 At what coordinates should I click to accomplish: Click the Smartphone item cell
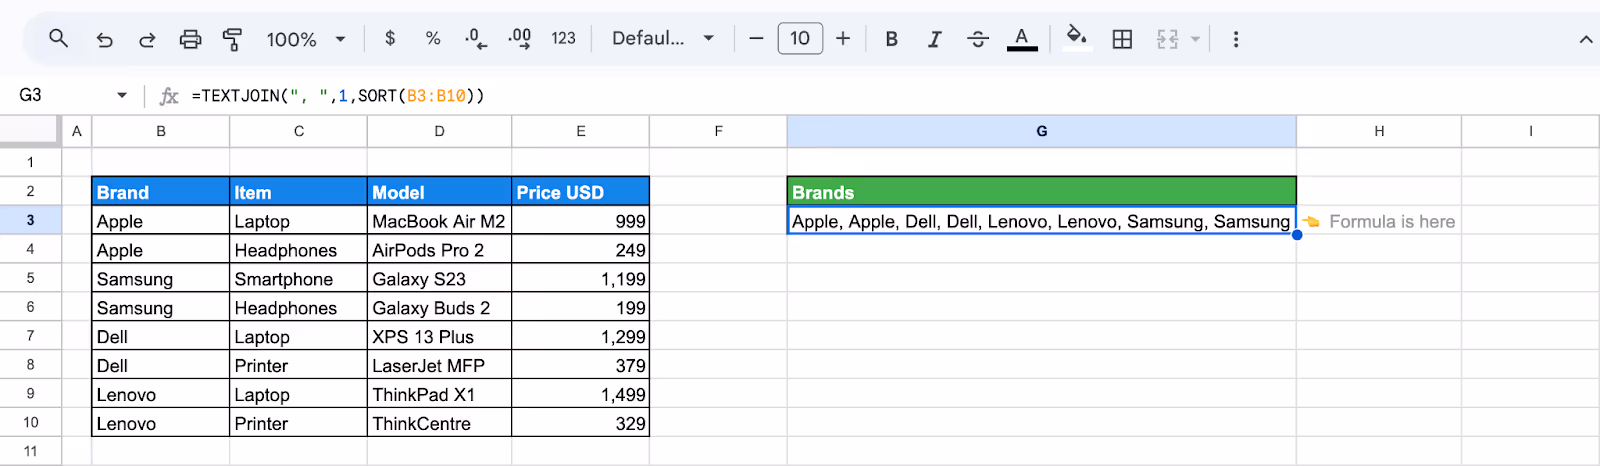pos(299,279)
